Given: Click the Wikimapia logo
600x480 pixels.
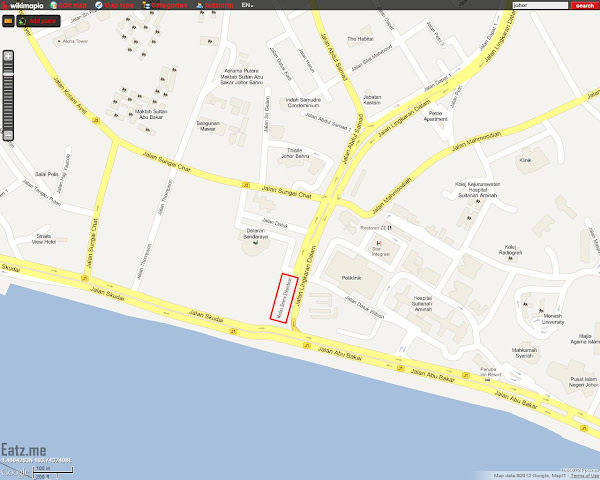Looking at the screenshot, I should pyautogui.click(x=22, y=5).
